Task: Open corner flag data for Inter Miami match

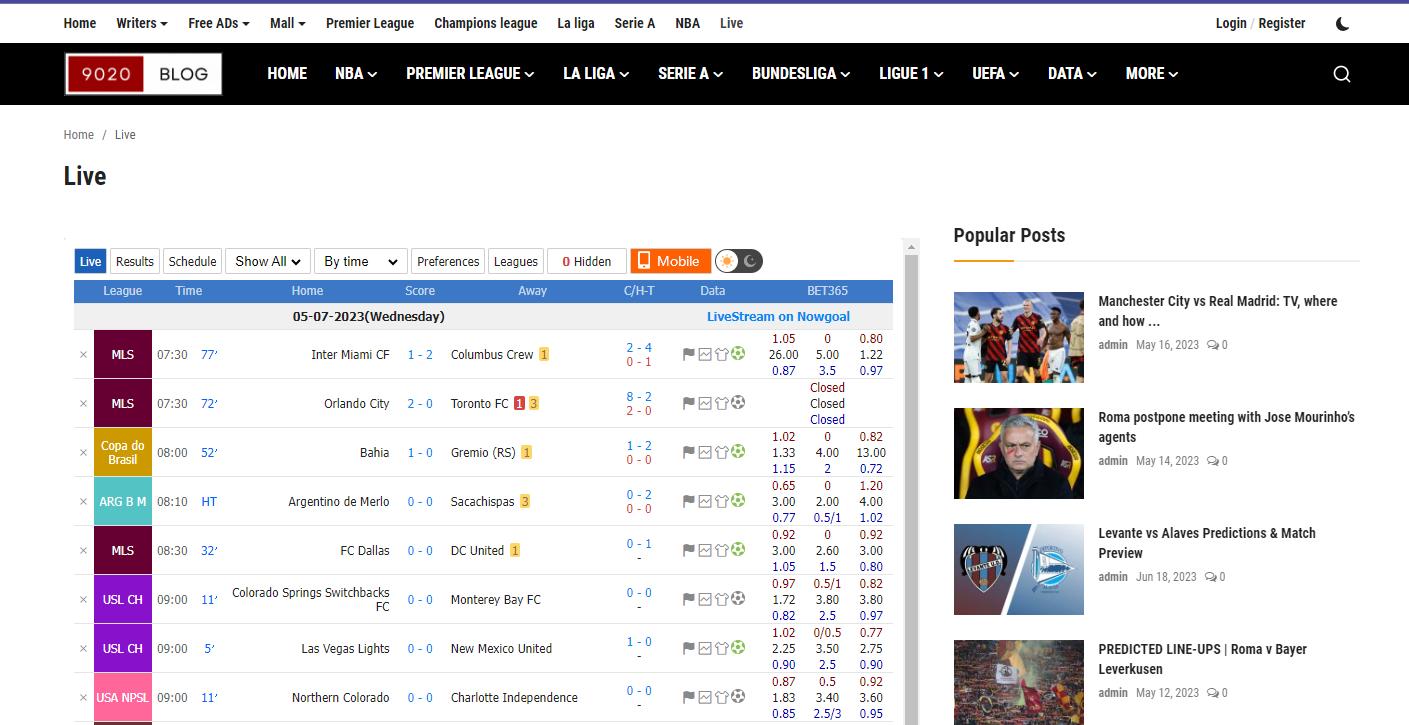Action: click(x=688, y=354)
